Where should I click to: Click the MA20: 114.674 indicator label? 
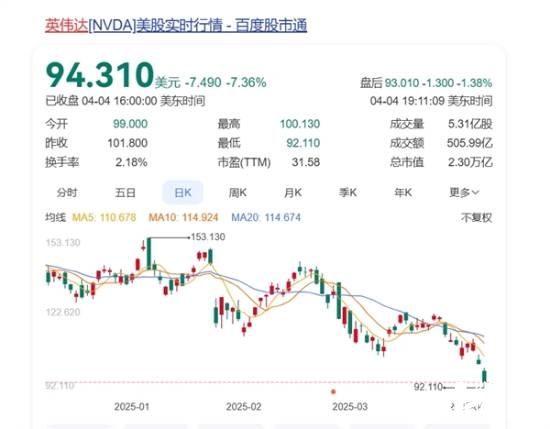tap(266, 217)
